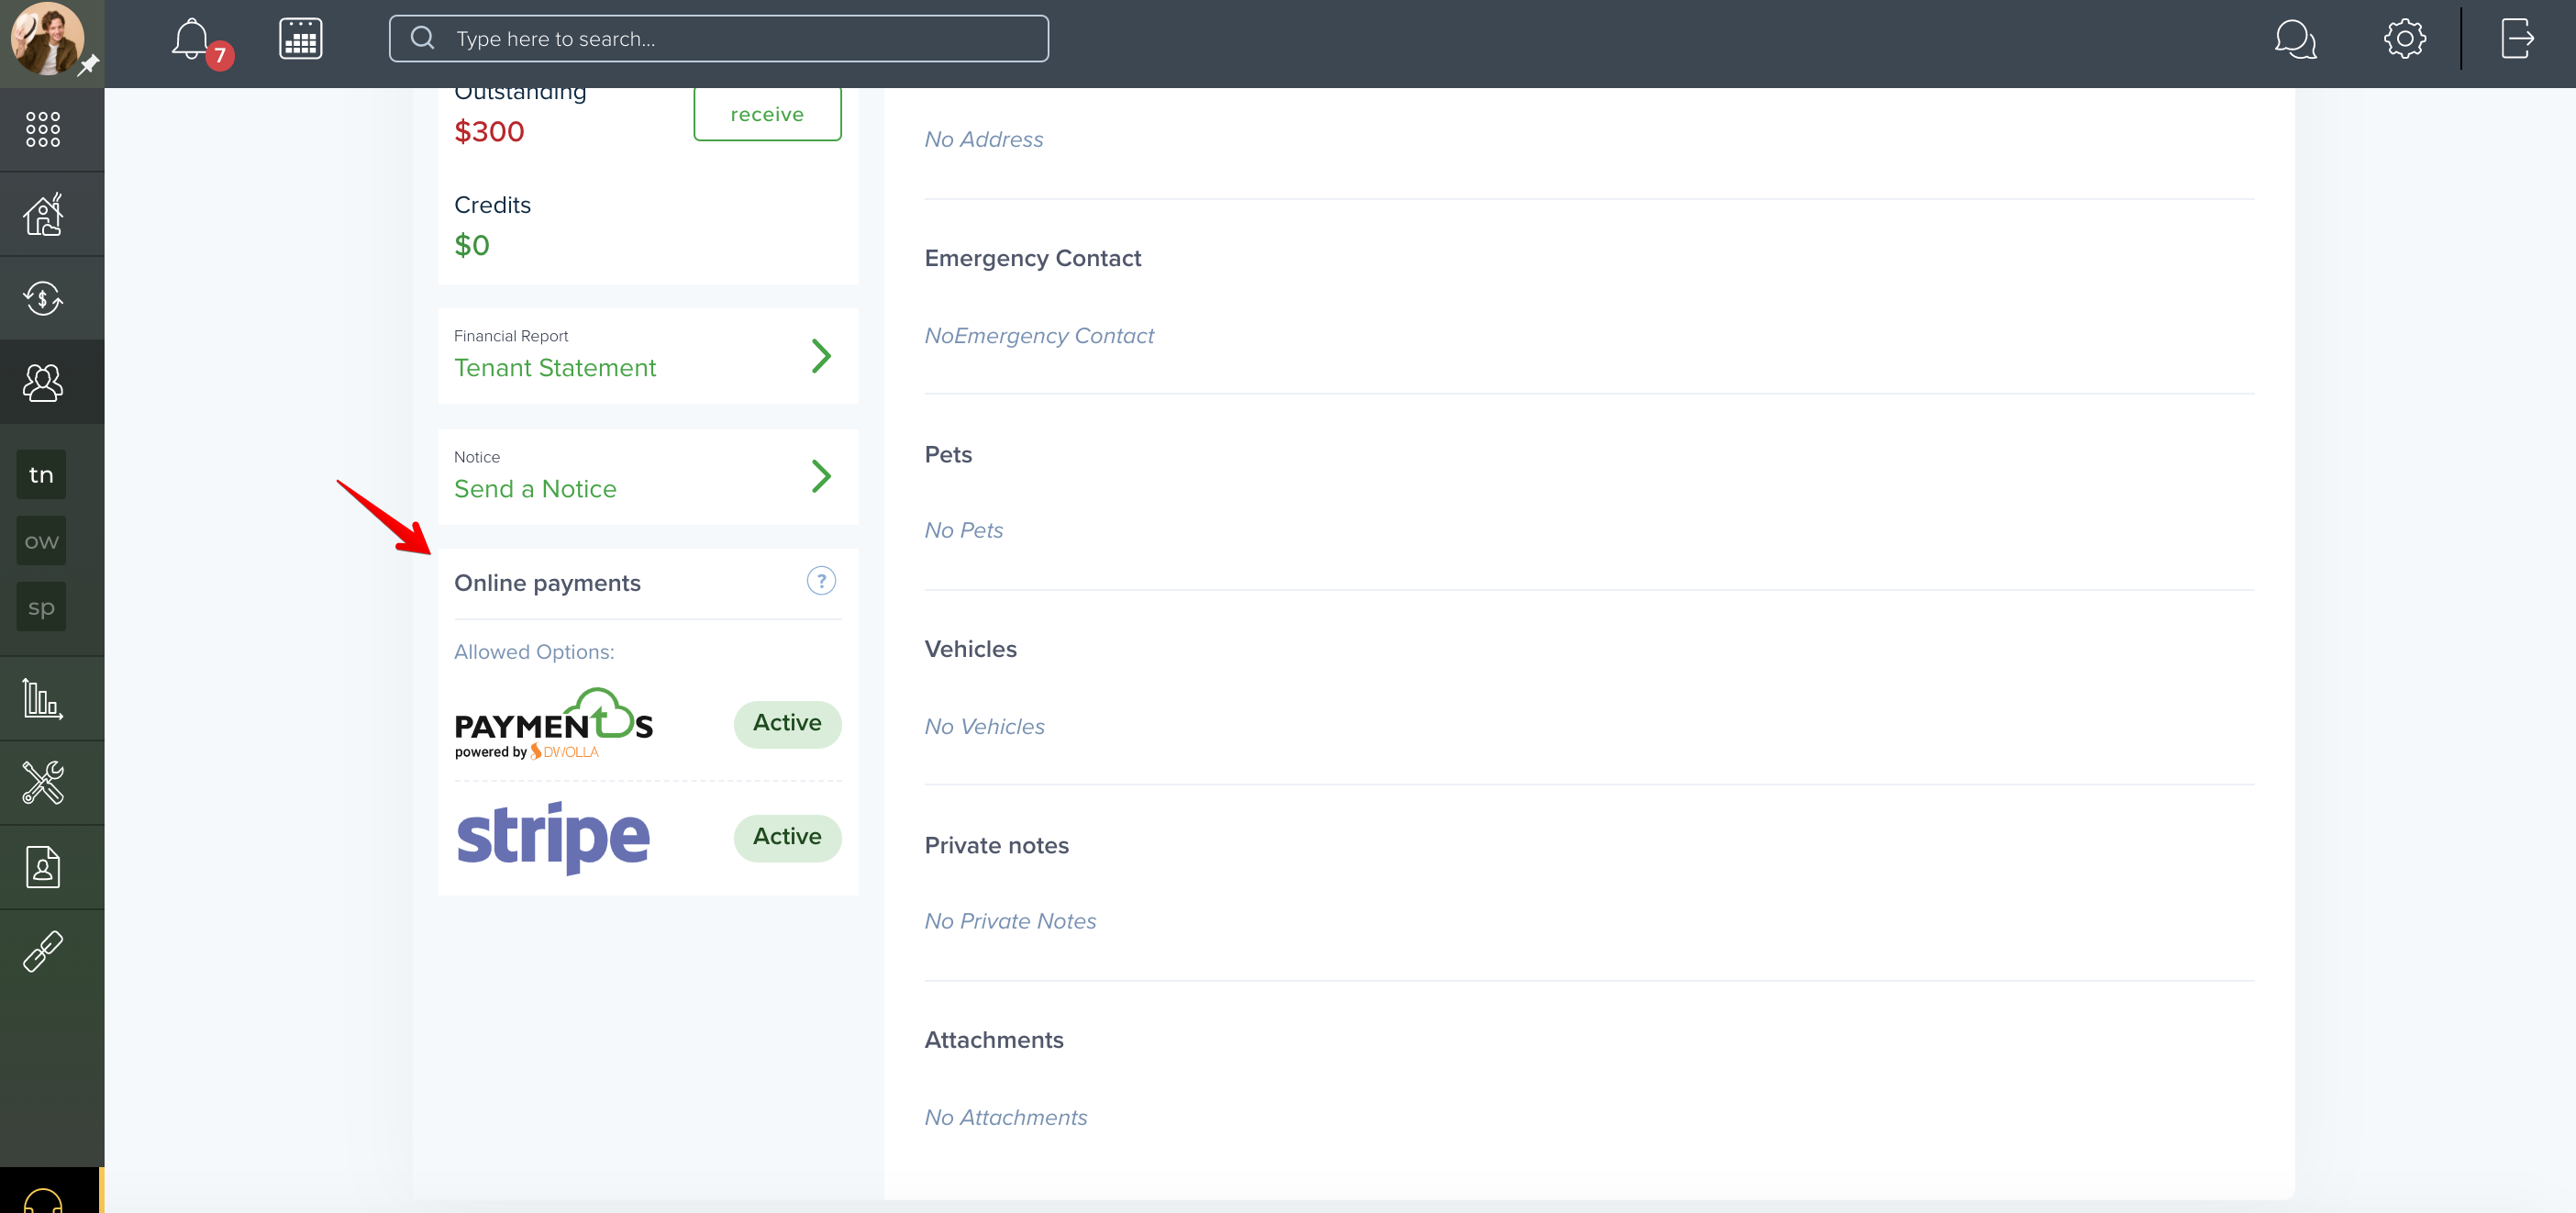Open the link chain icon in sidebar
The height and width of the screenshot is (1213, 2576).
(x=43, y=951)
